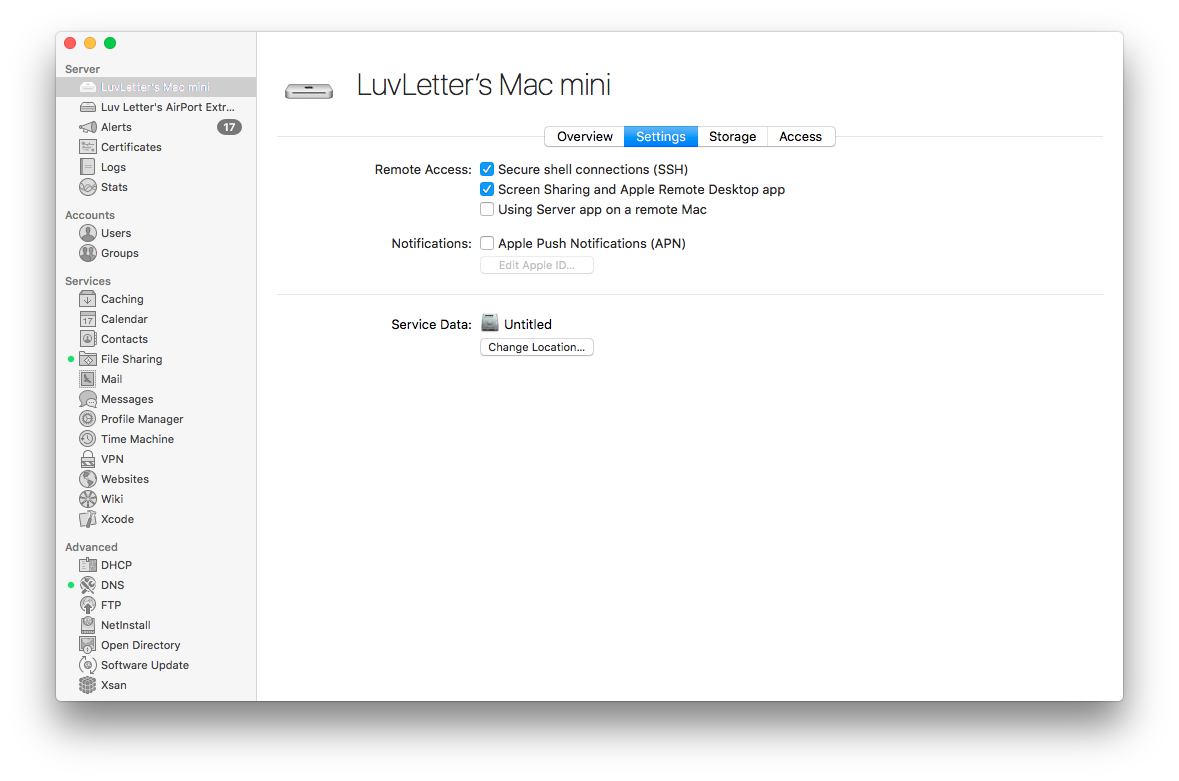Click the Untitled volume name
Screen dimensions: 1179x781
coord(528,325)
